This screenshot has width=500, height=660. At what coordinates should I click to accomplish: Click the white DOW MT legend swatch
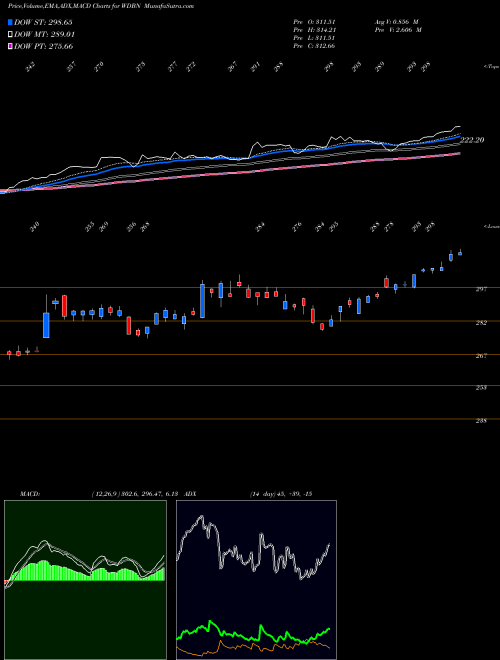[10, 34]
